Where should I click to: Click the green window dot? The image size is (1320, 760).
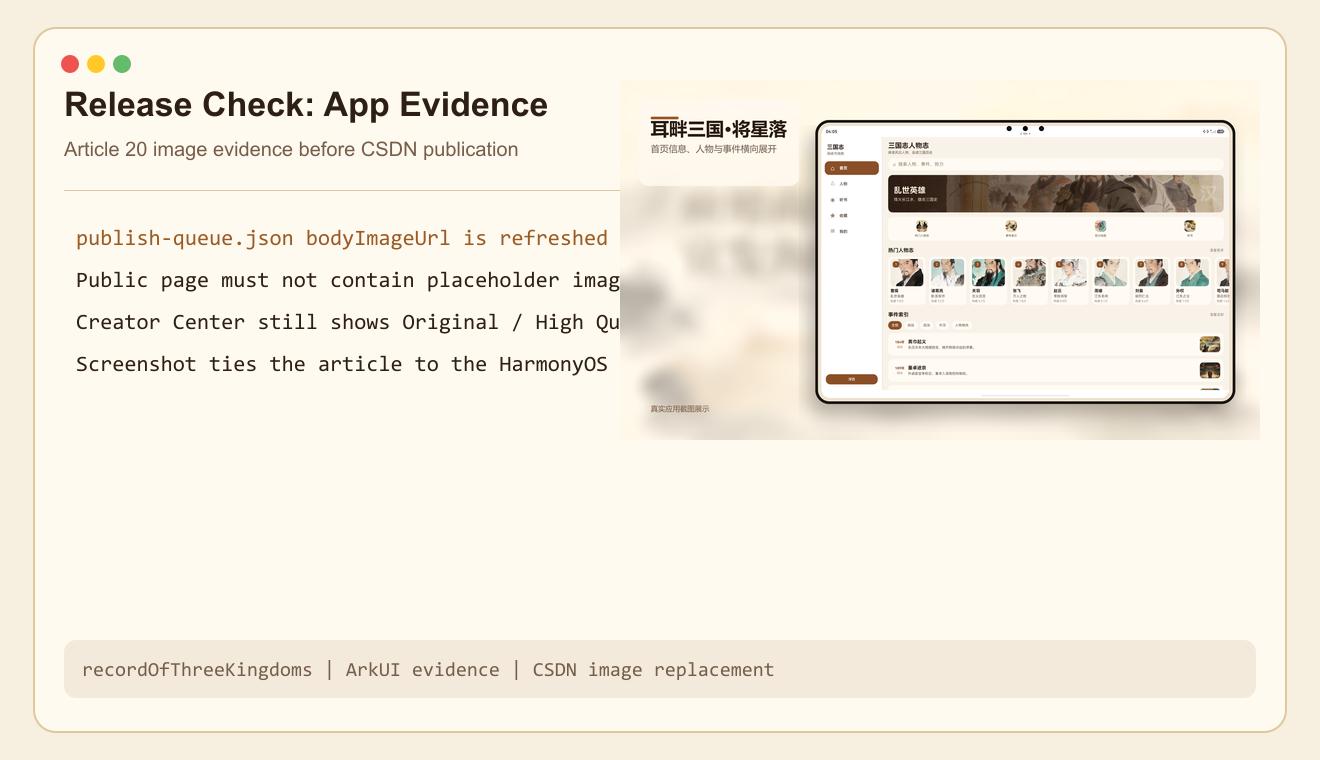(x=122, y=64)
